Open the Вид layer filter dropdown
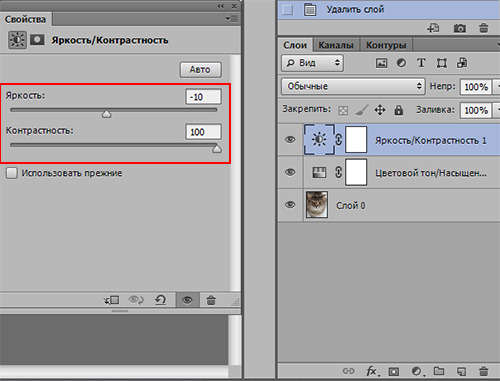Screen dimensions: 500x381 pyautogui.click(x=312, y=63)
